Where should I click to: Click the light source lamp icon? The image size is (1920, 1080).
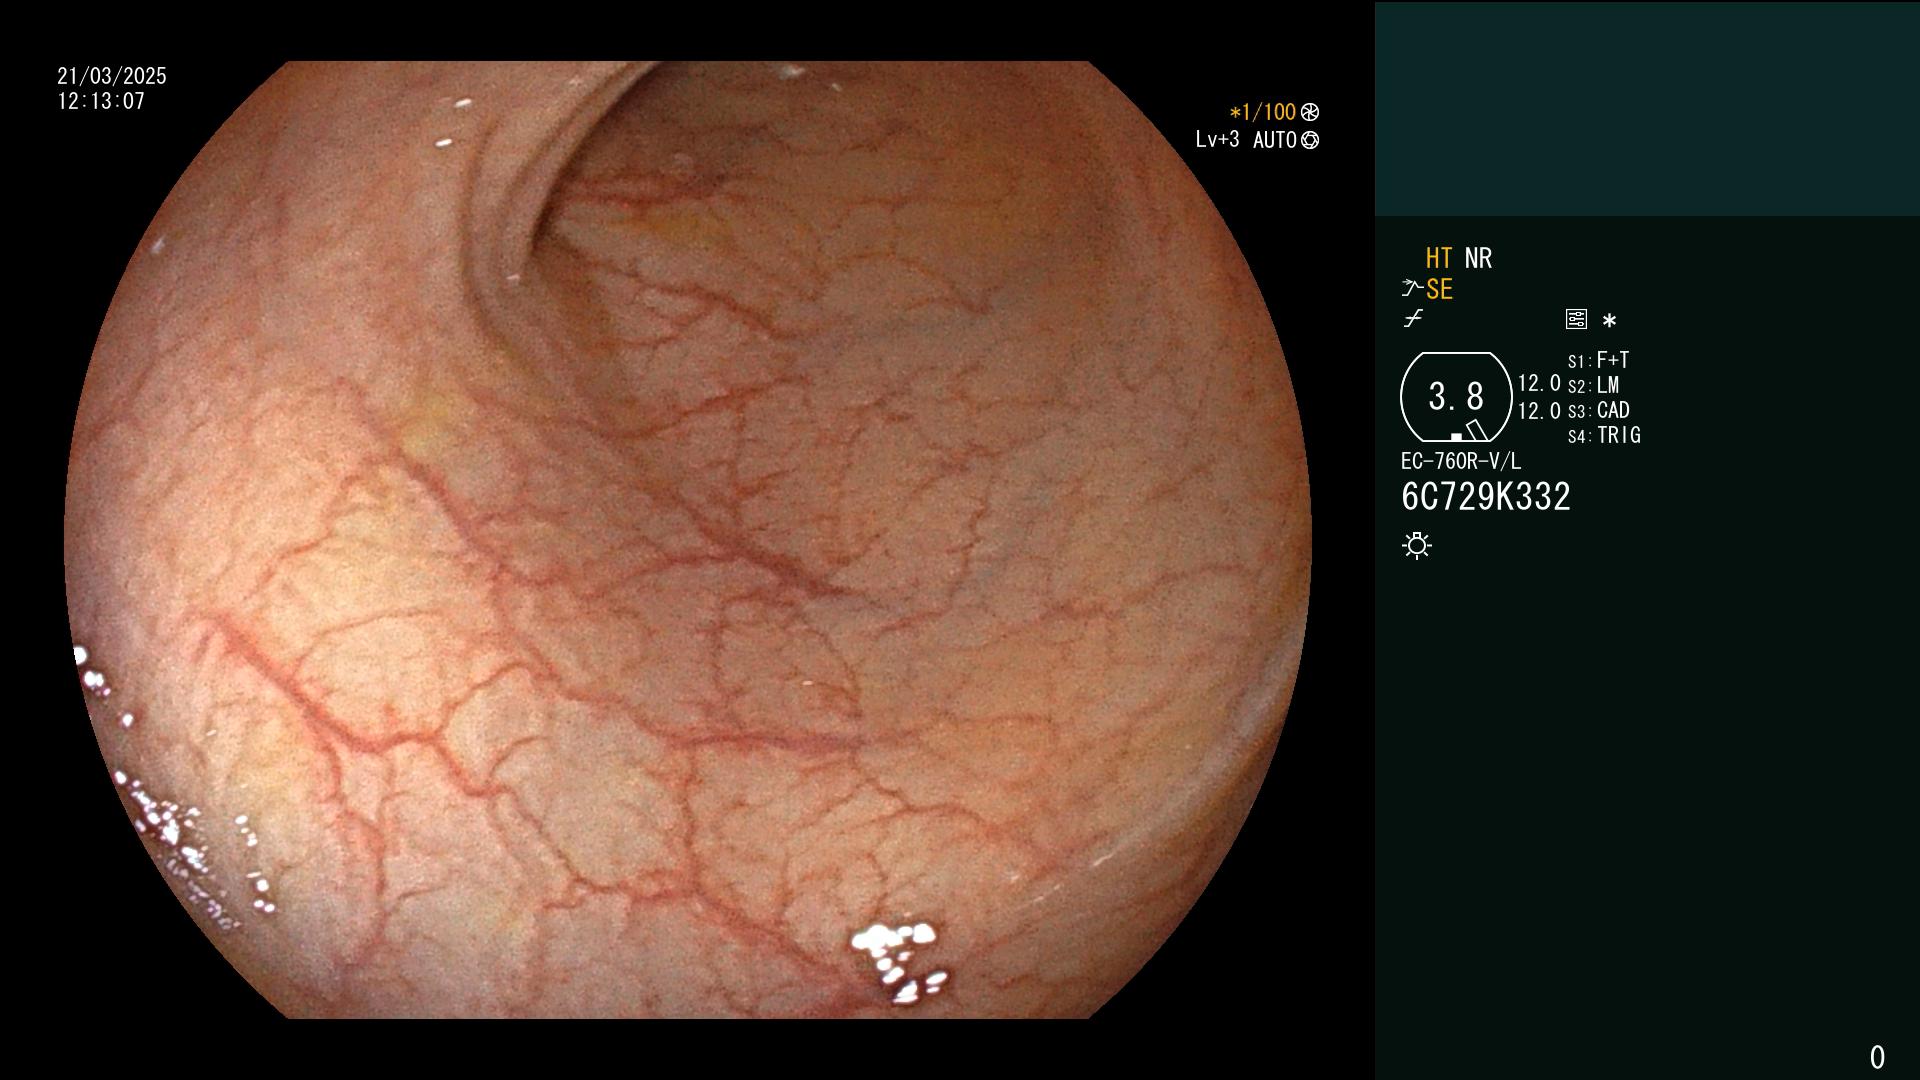(x=1417, y=546)
